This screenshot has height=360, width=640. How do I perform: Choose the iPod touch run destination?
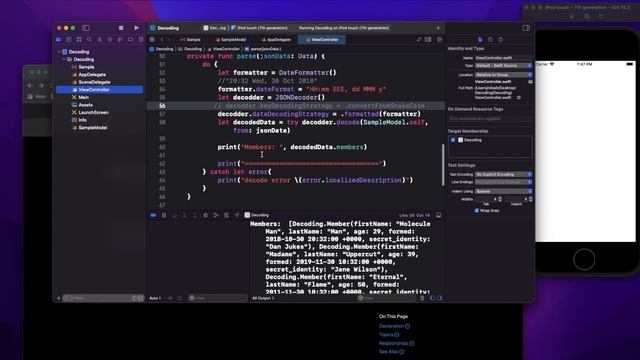coord(260,28)
